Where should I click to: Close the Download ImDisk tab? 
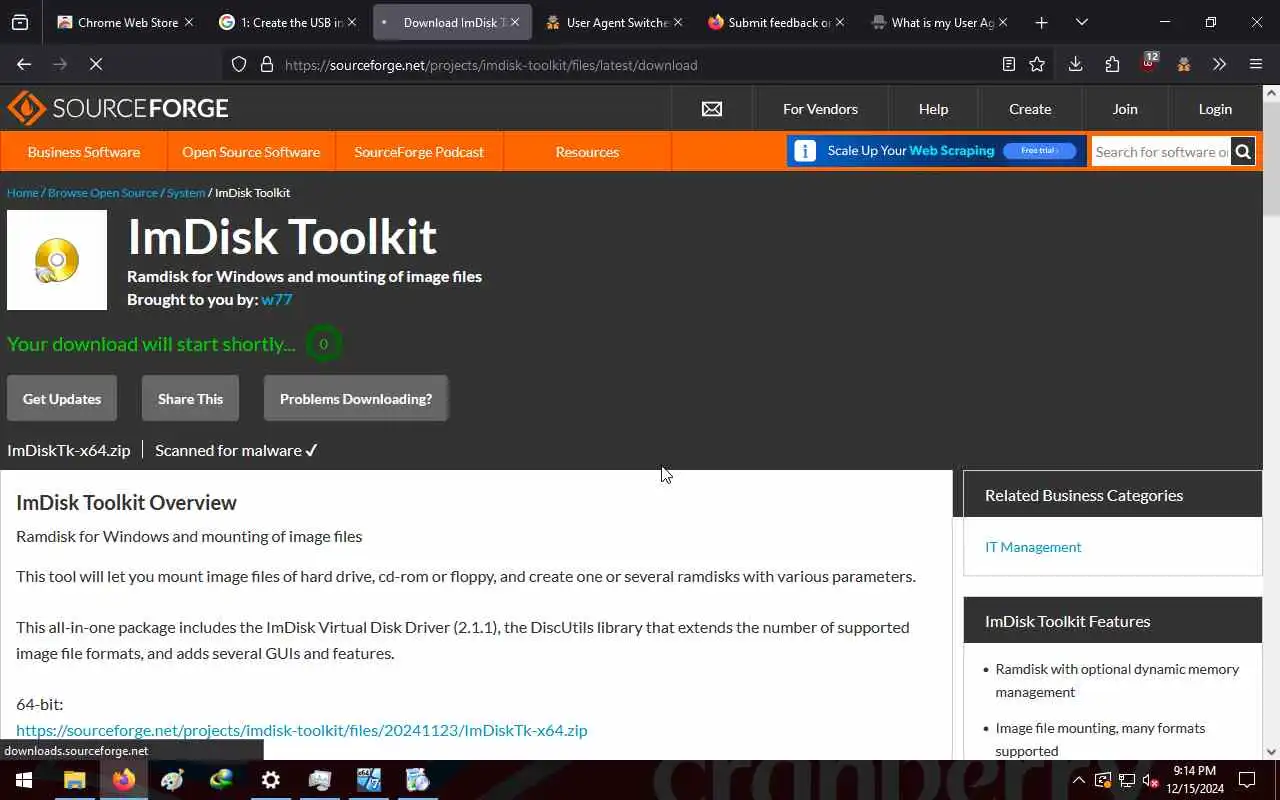515,22
